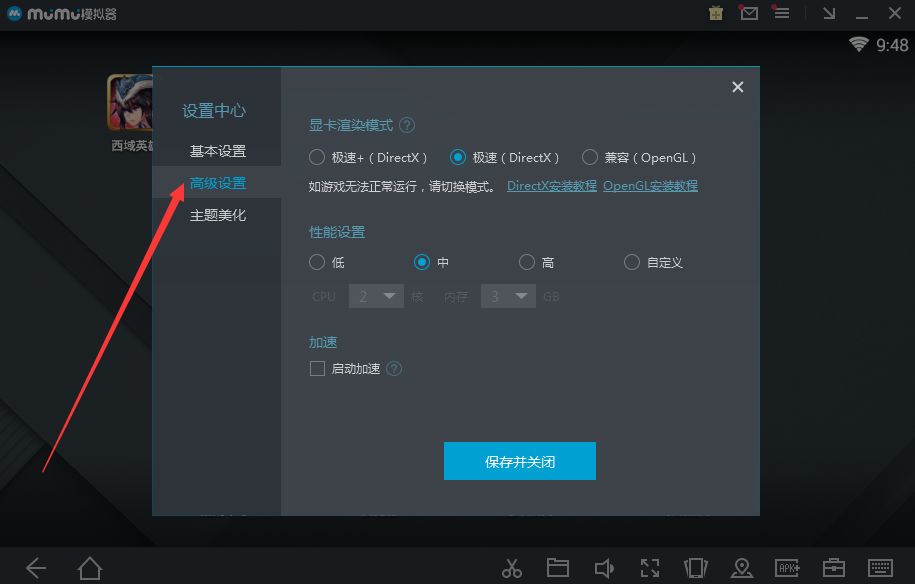Open the message inbox icon in the title bar

point(749,13)
